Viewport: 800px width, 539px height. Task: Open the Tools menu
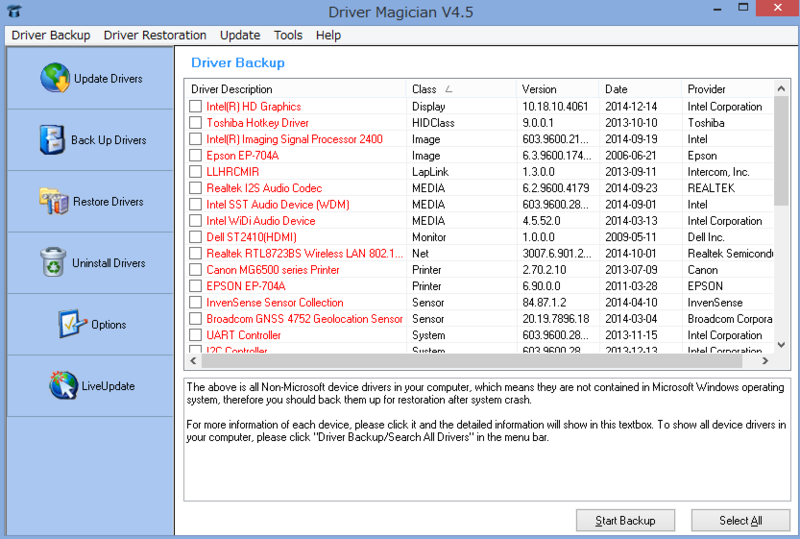(x=288, y=35)
